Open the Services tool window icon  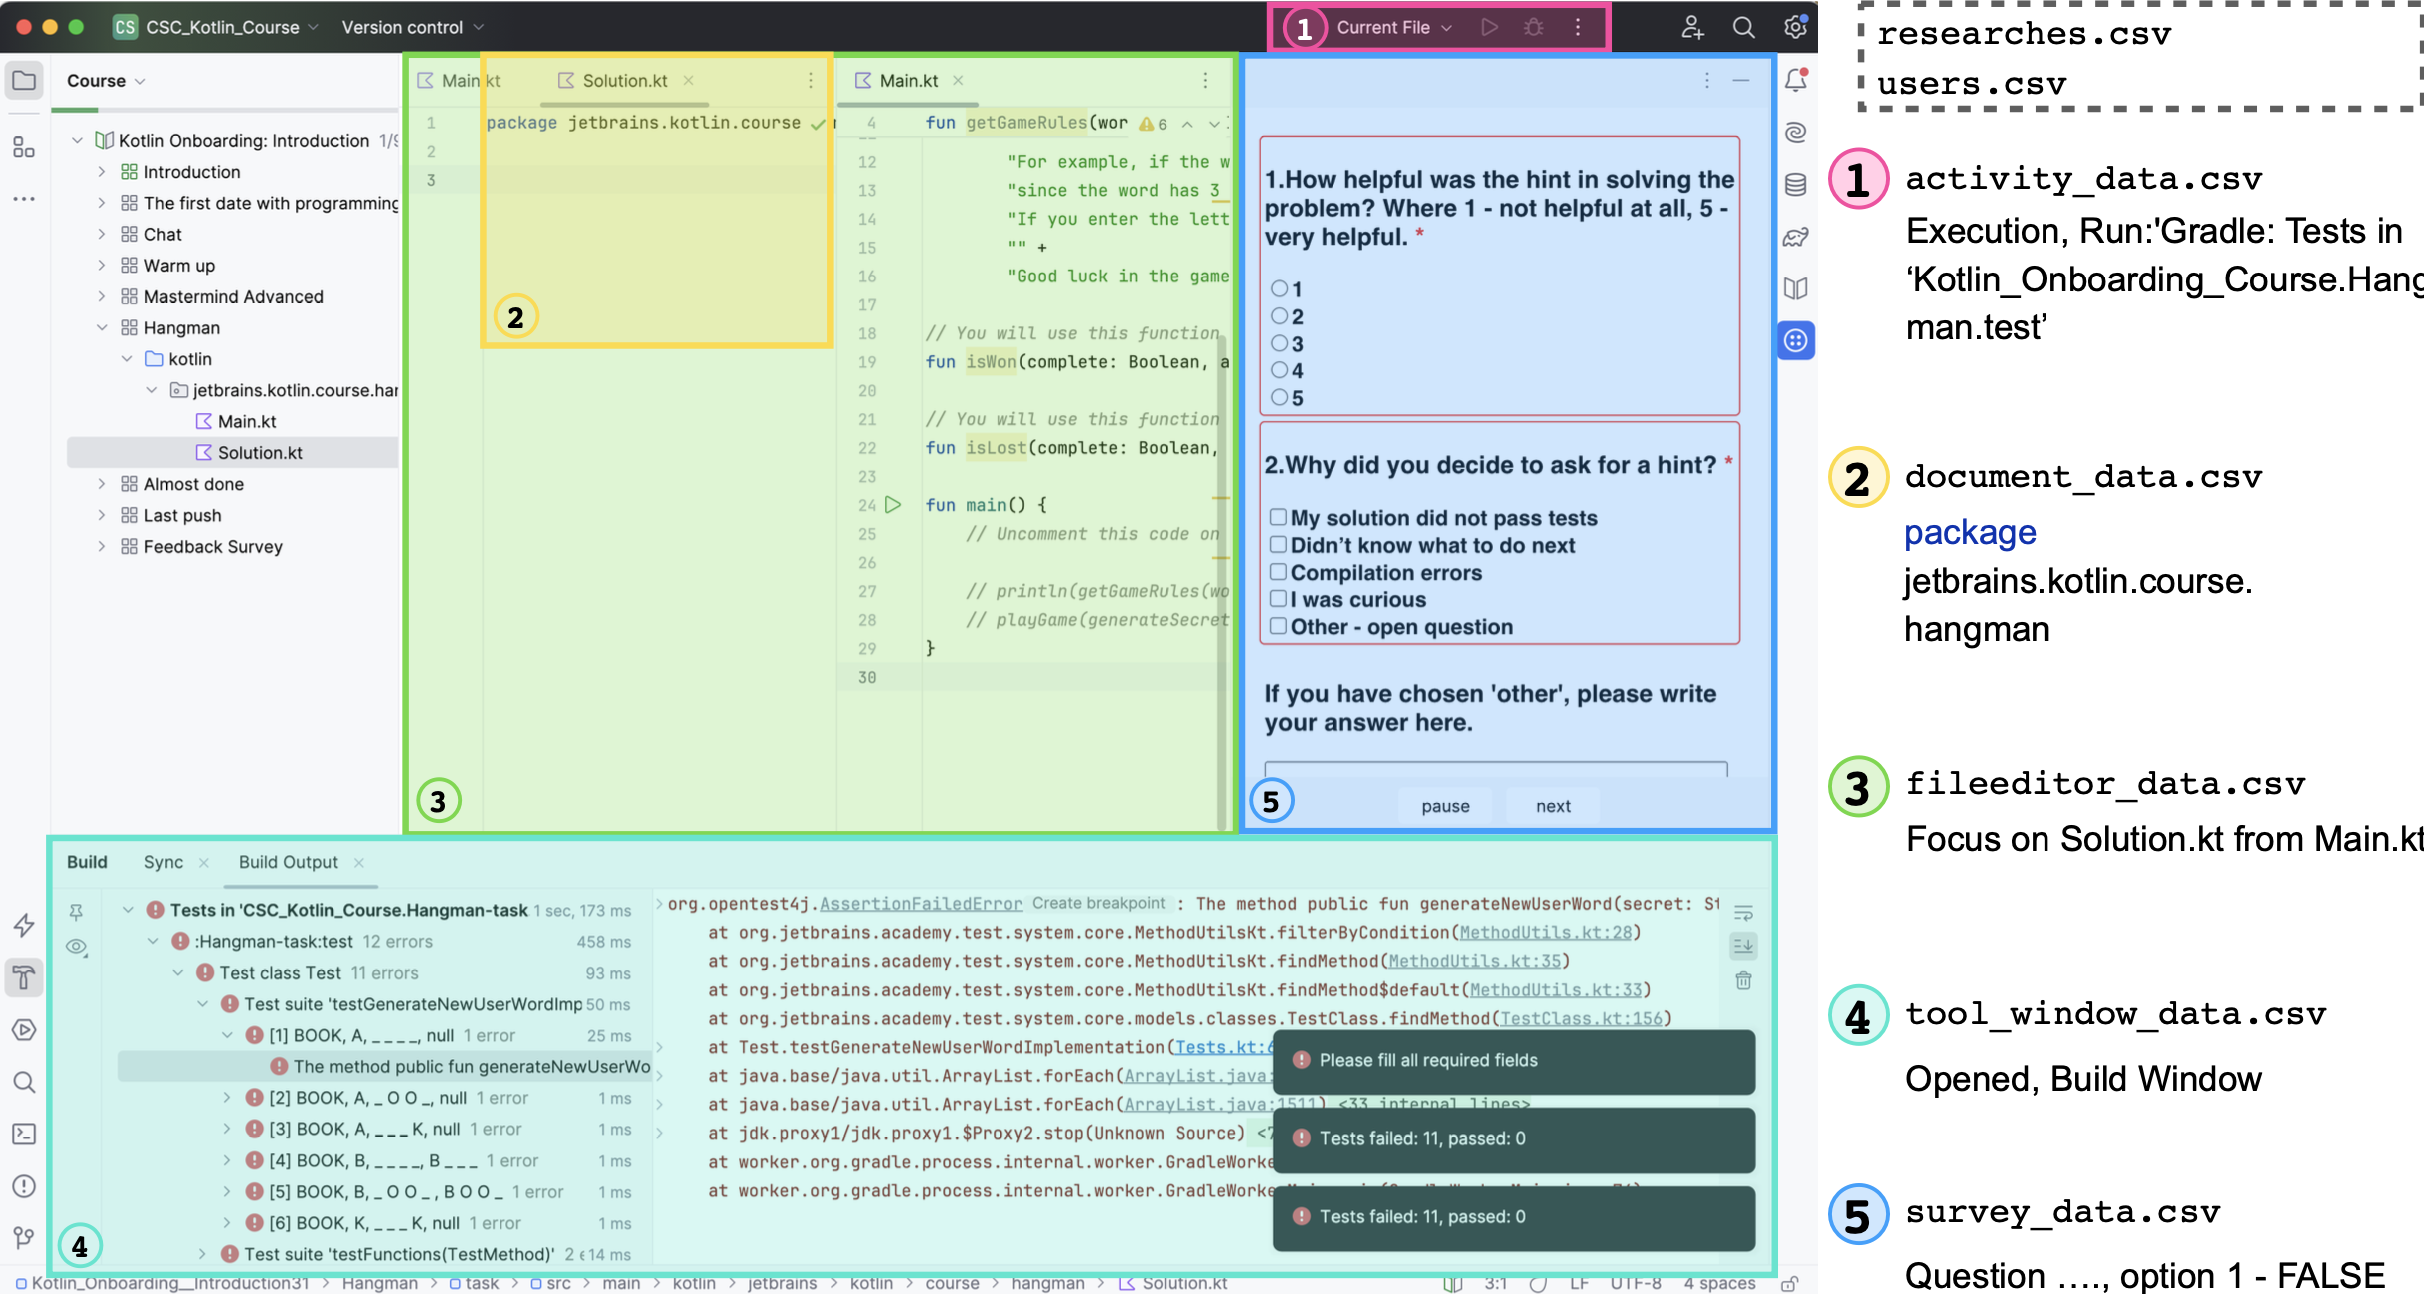click(24, 1030)
